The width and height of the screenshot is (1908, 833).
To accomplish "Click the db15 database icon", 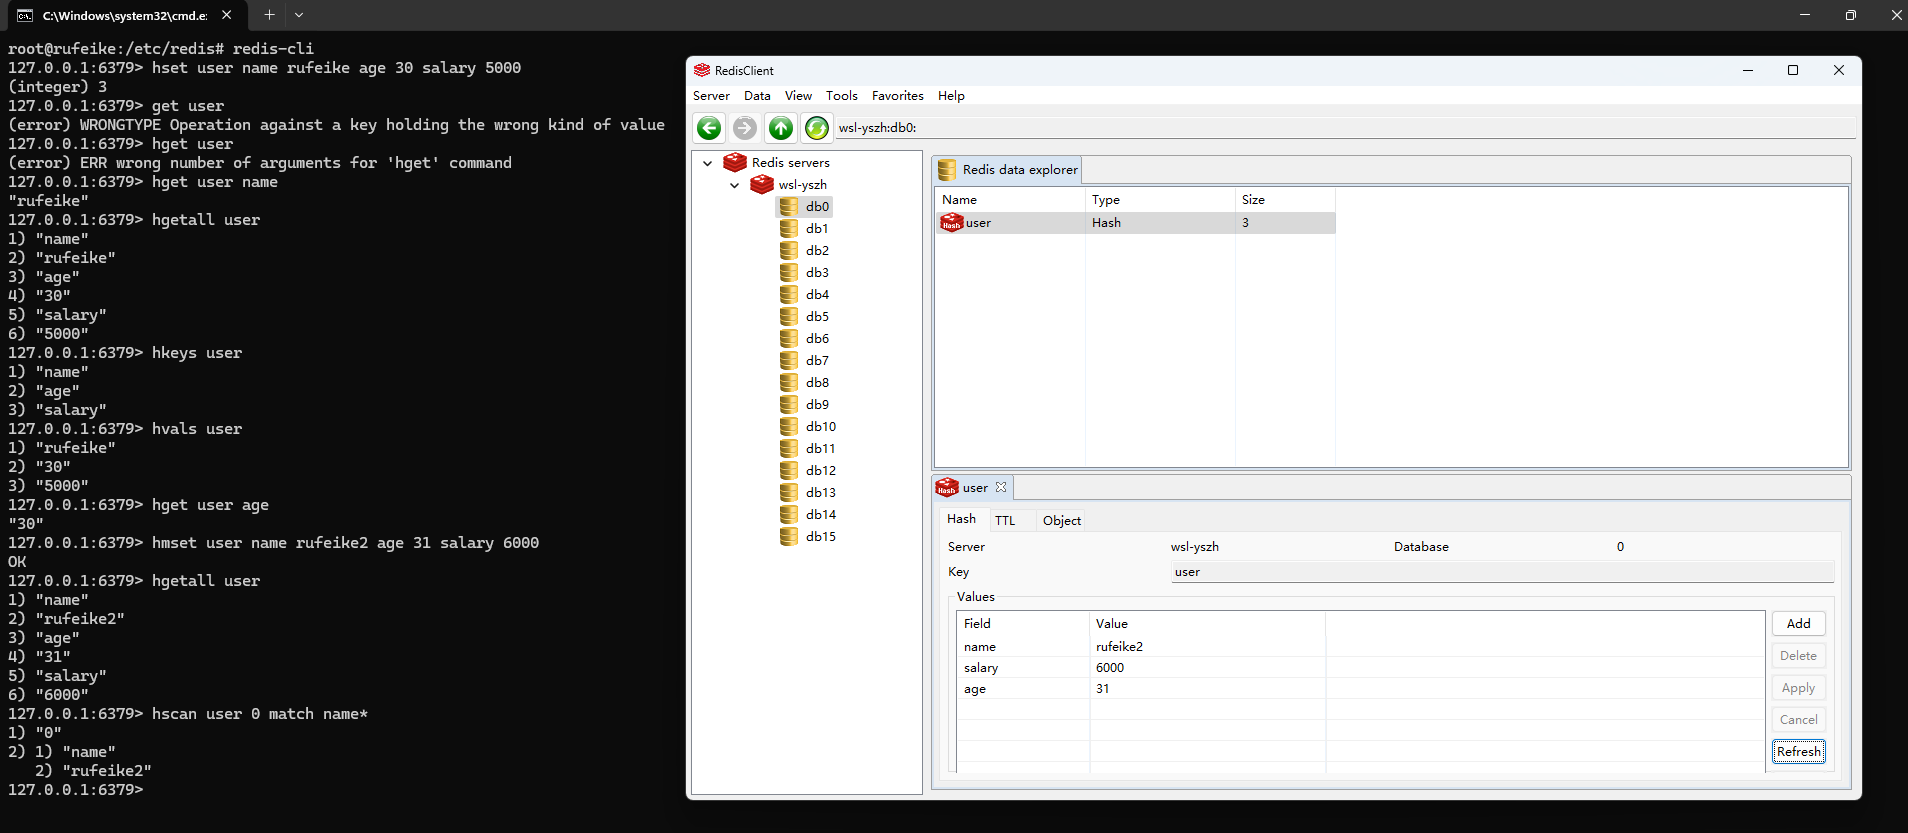I will tap(789, 536).
